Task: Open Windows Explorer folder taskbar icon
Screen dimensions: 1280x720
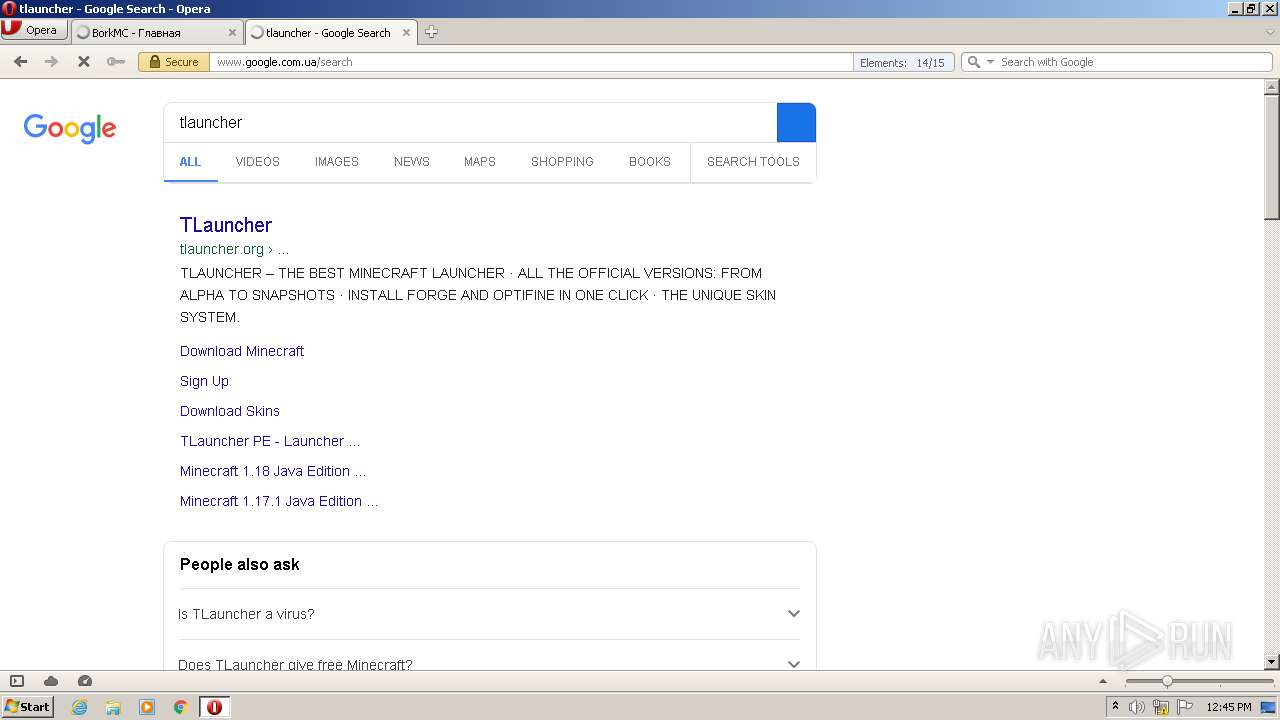Action: 113,707
